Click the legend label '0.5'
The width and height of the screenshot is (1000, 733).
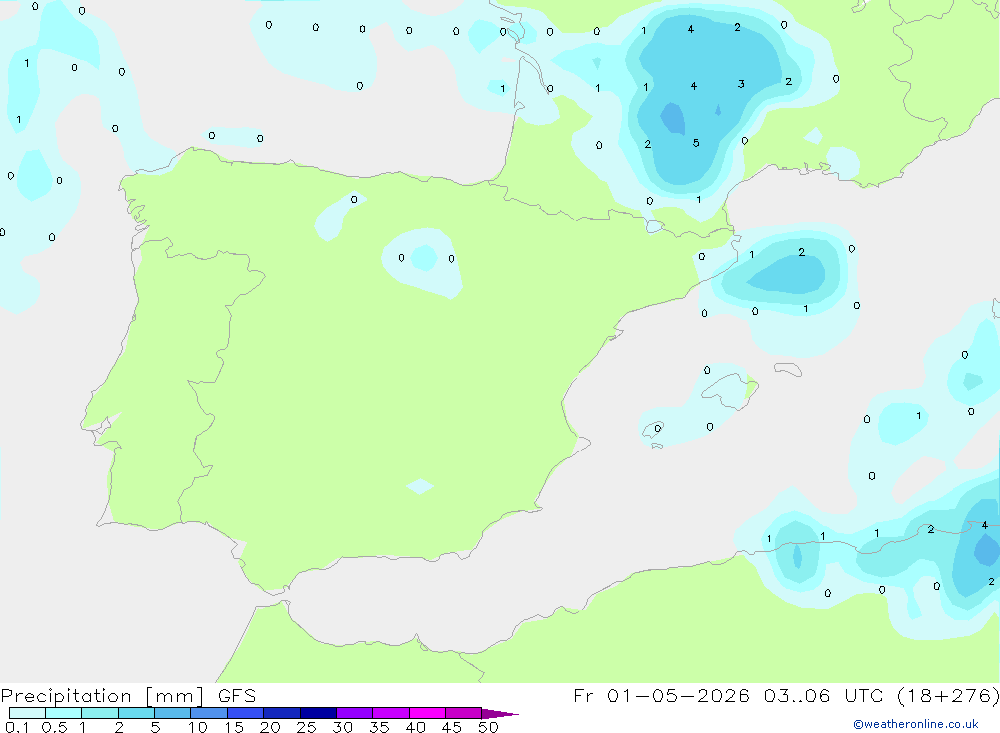(x=54, y=727)
